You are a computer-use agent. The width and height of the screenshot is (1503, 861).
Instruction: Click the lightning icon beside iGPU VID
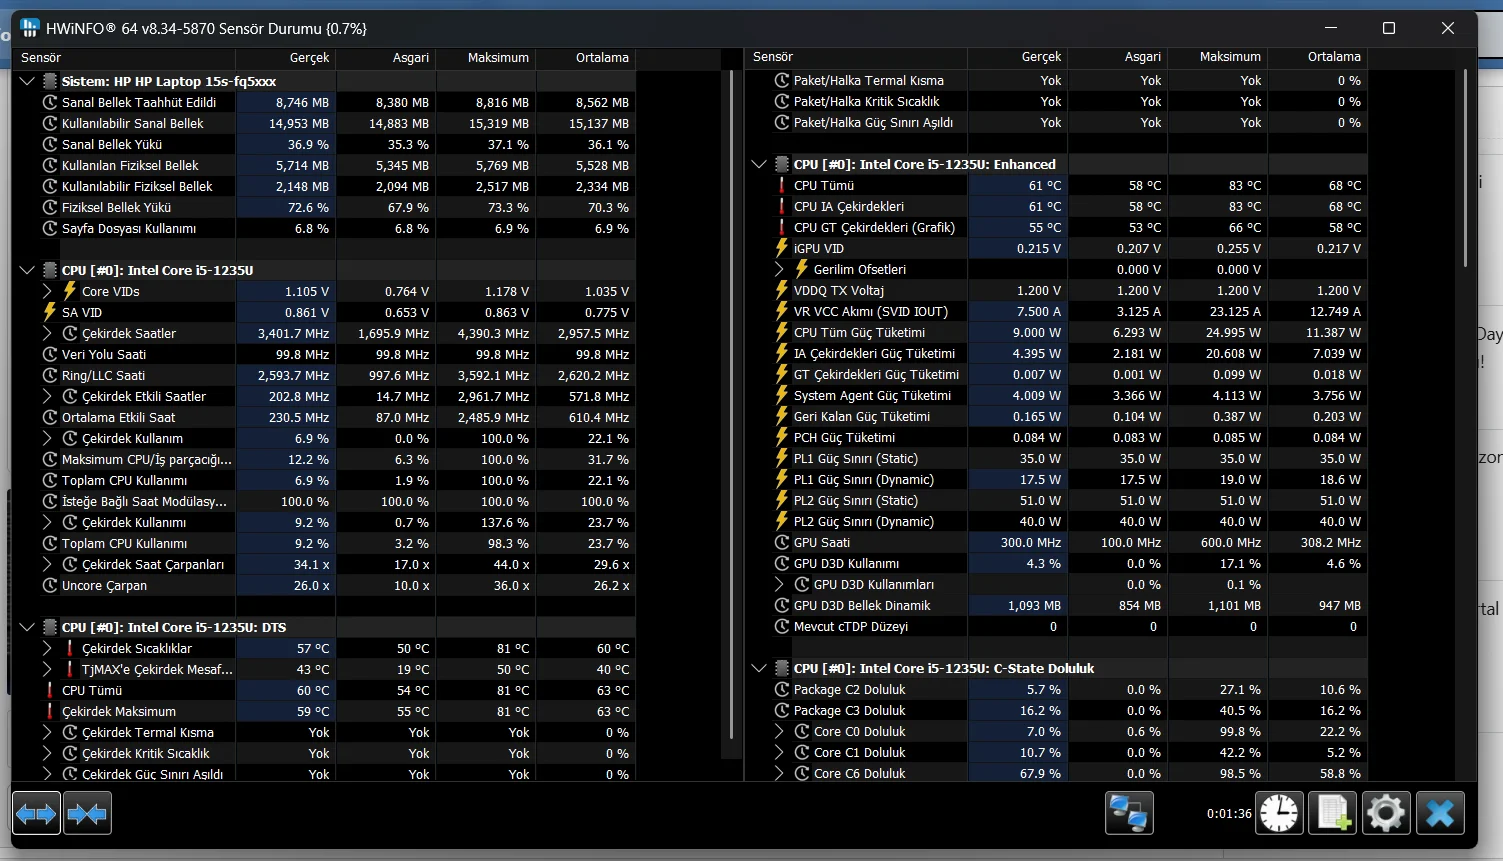point(782,248)
